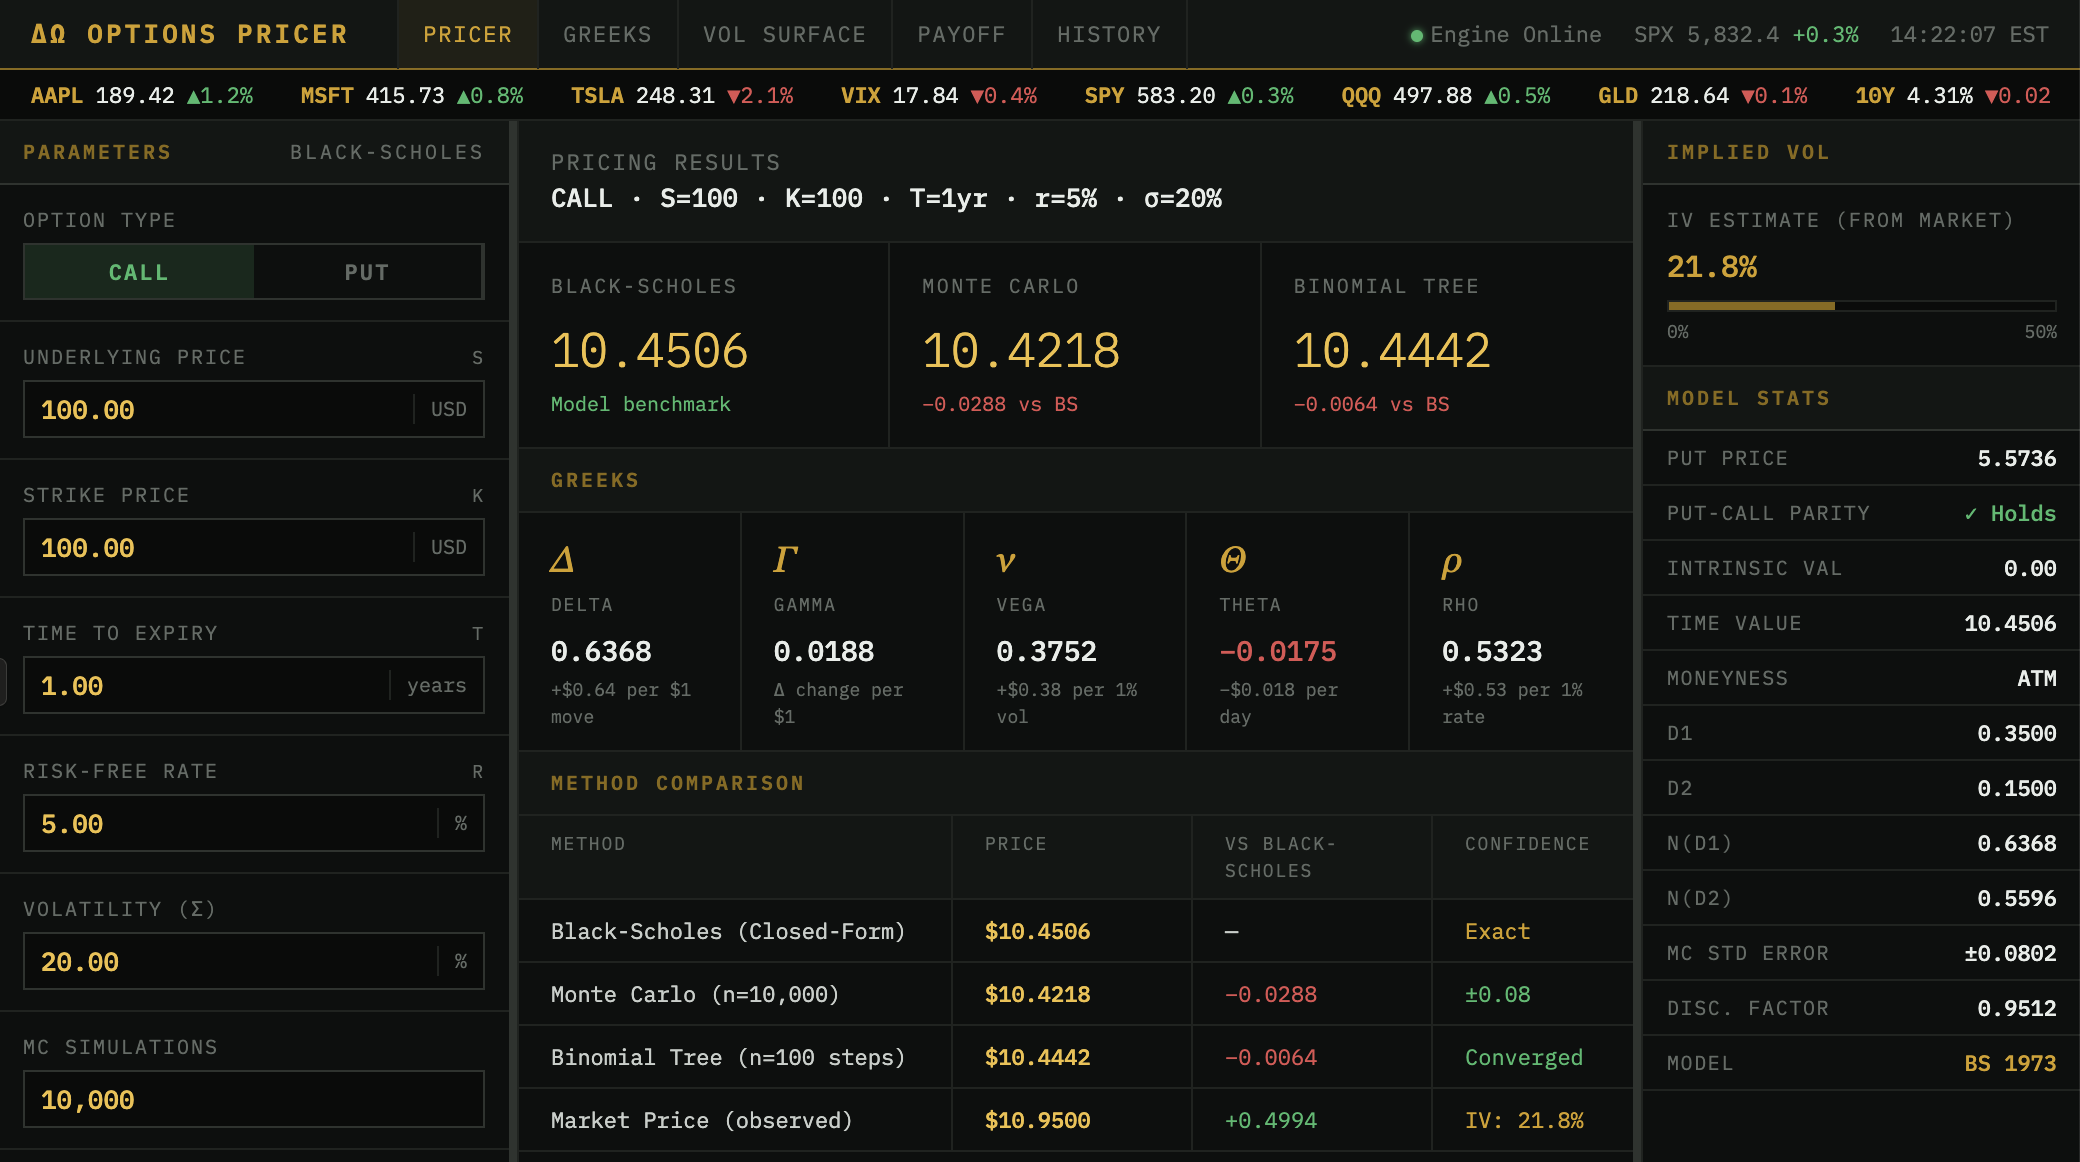Click the Black-Scholes 10.4506 price card
Screen dimensions: 2080x1162
pyautogui.click(x=704, y=345)
